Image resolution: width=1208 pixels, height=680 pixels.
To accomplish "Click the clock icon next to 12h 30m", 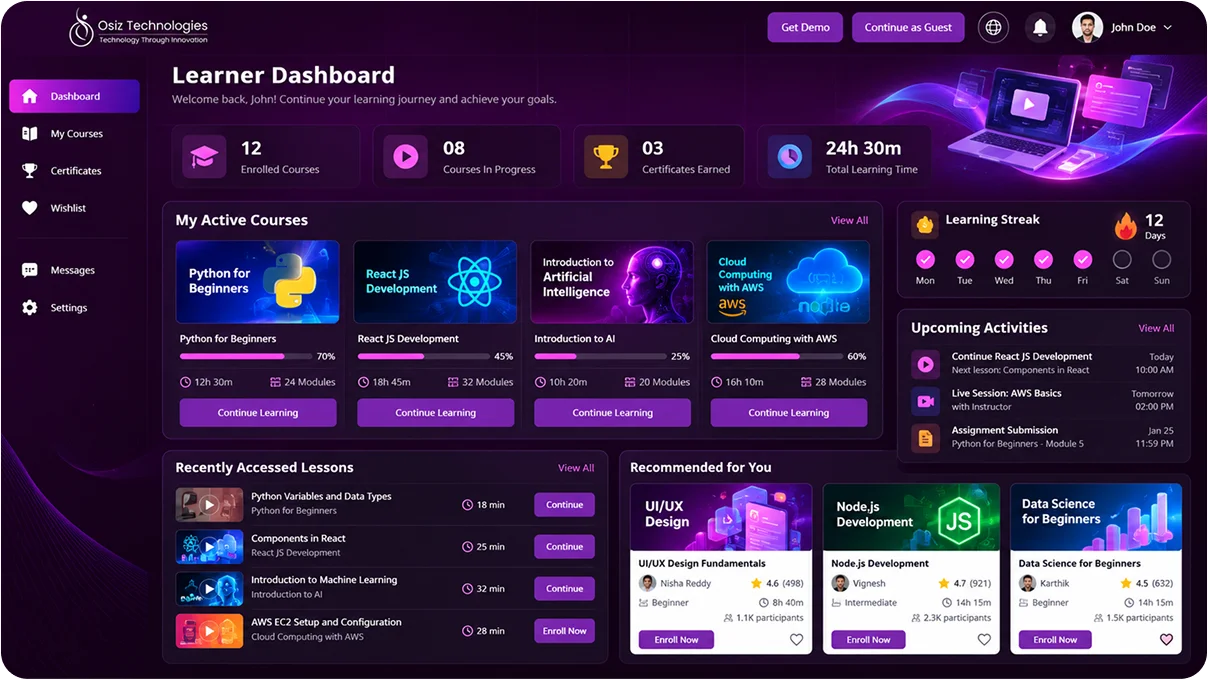I will (x=185, y=382).
